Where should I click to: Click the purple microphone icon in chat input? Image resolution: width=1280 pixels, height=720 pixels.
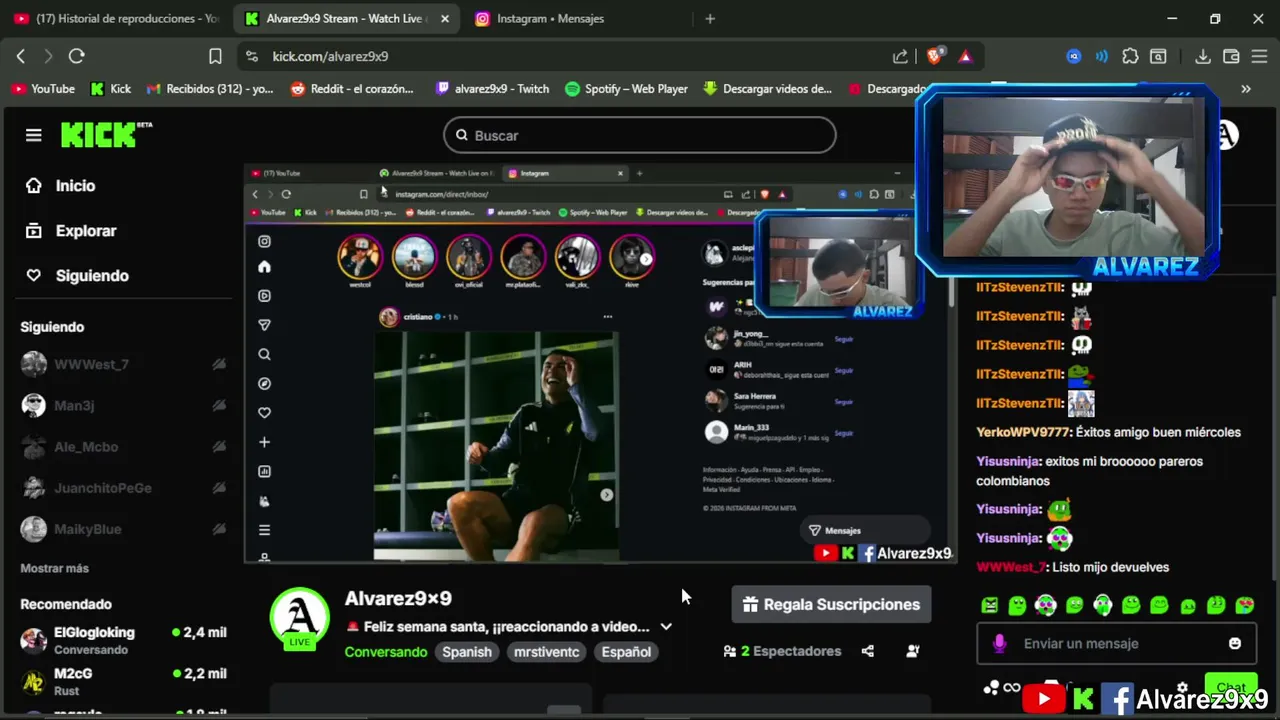point(999,643)
